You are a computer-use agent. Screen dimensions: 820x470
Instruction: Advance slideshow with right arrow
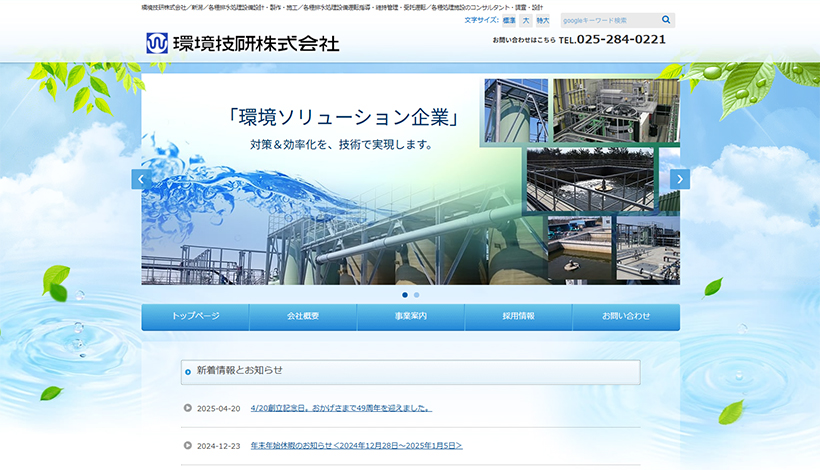[680, 179]
